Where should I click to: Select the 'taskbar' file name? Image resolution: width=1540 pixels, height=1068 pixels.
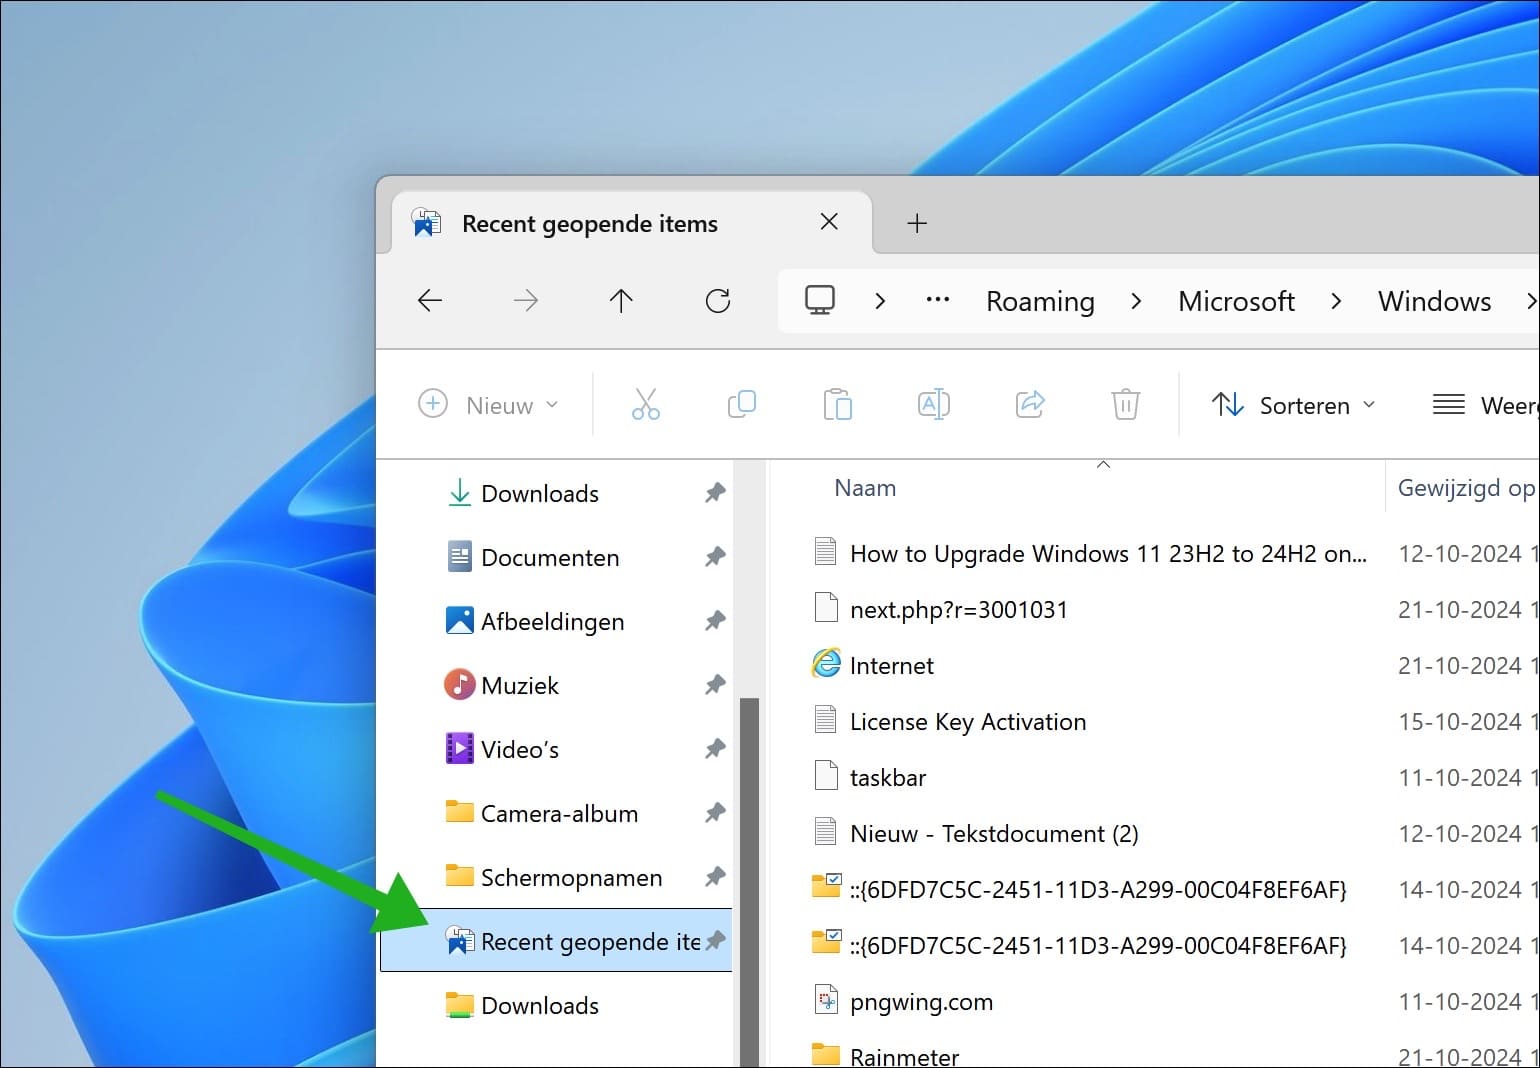(x=888, y=778)
